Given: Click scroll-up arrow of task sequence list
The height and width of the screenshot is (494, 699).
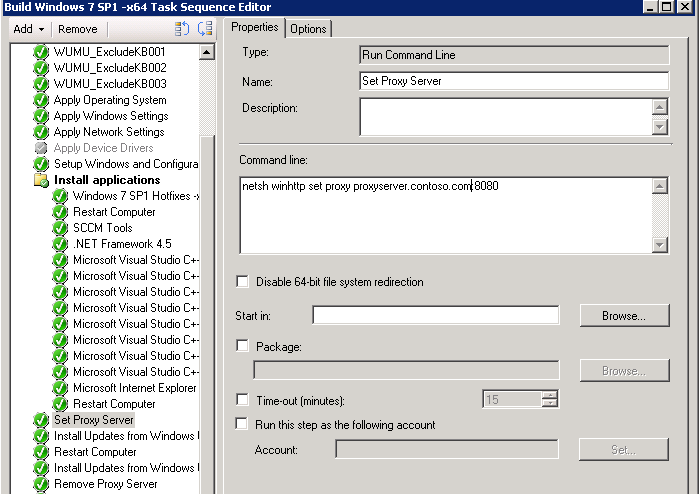Looking at the screenshot, I should tap(207, 52).
